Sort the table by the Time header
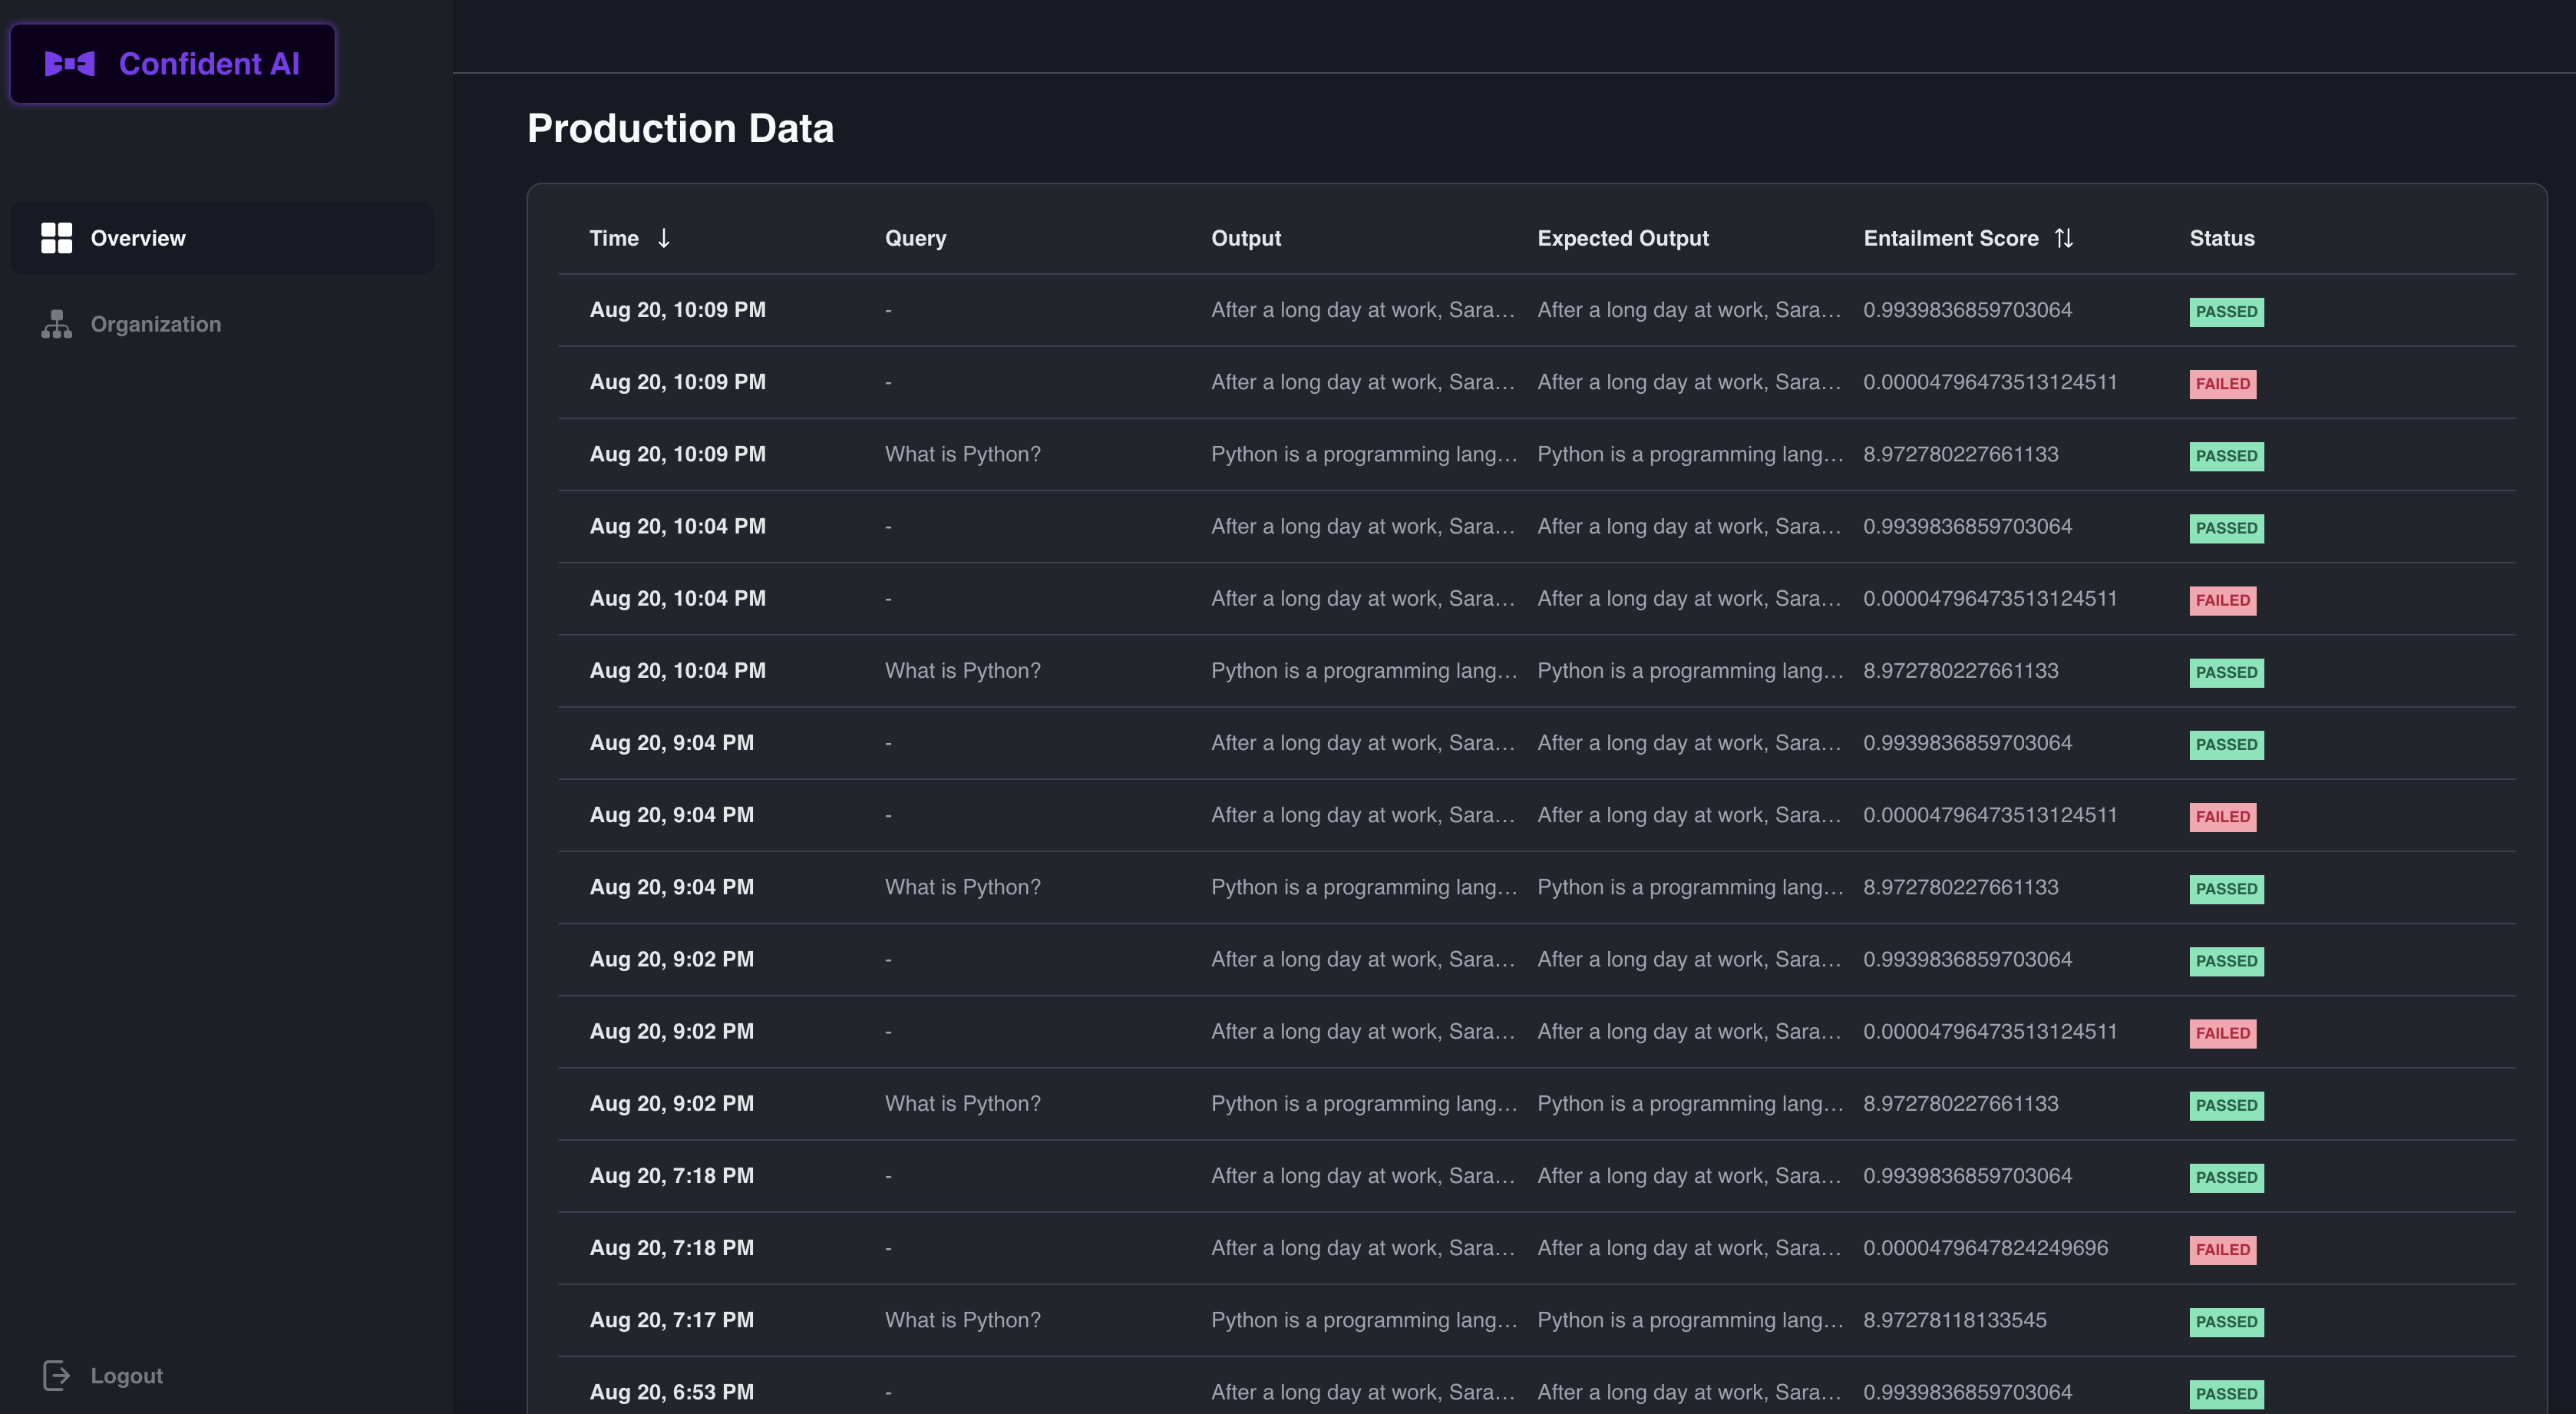Viewport: 2576px width, 1414px height. tap(614, 238)
